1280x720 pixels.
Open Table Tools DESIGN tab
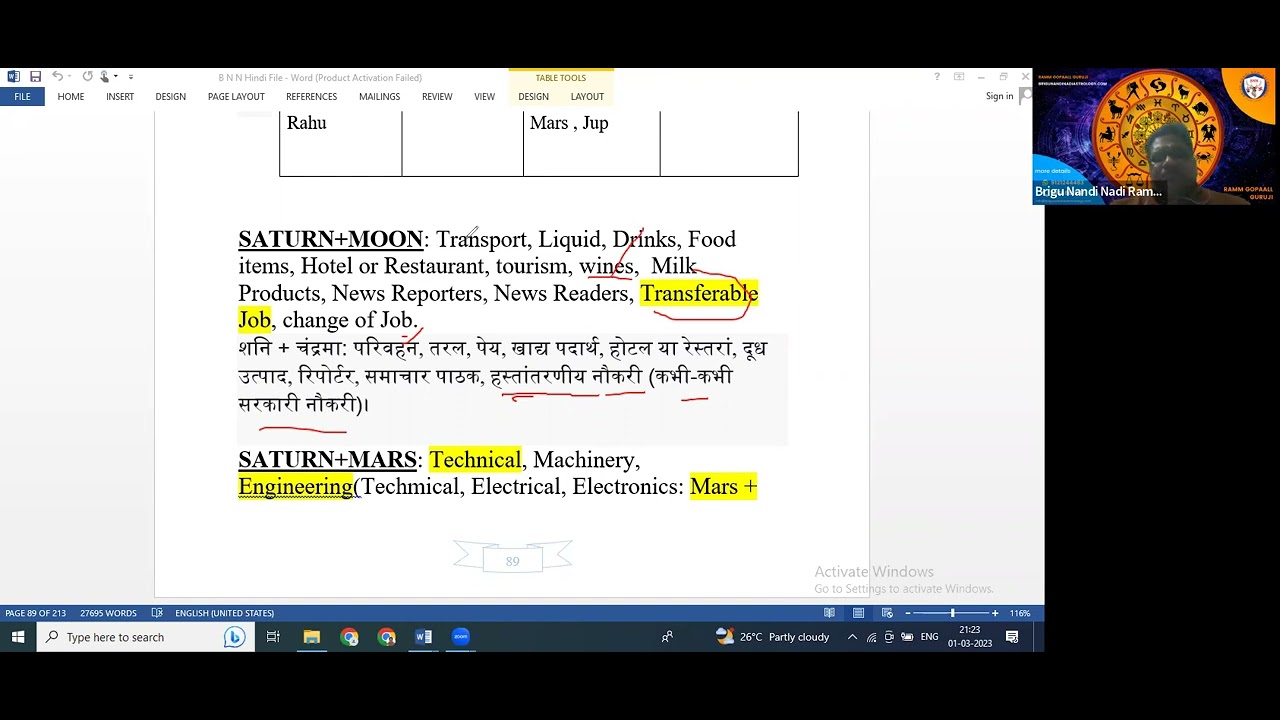533,97
